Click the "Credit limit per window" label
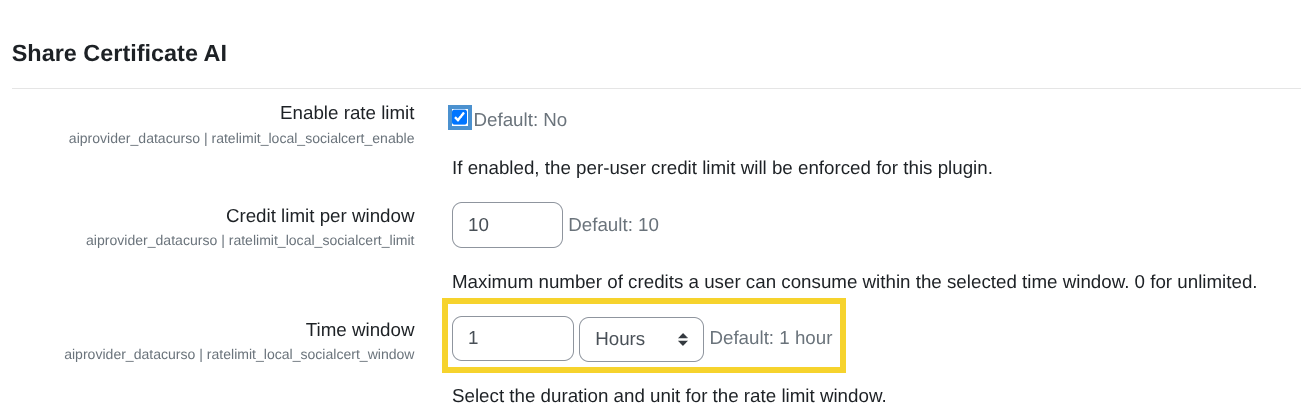1301x413 pixels. coord(320,216)
